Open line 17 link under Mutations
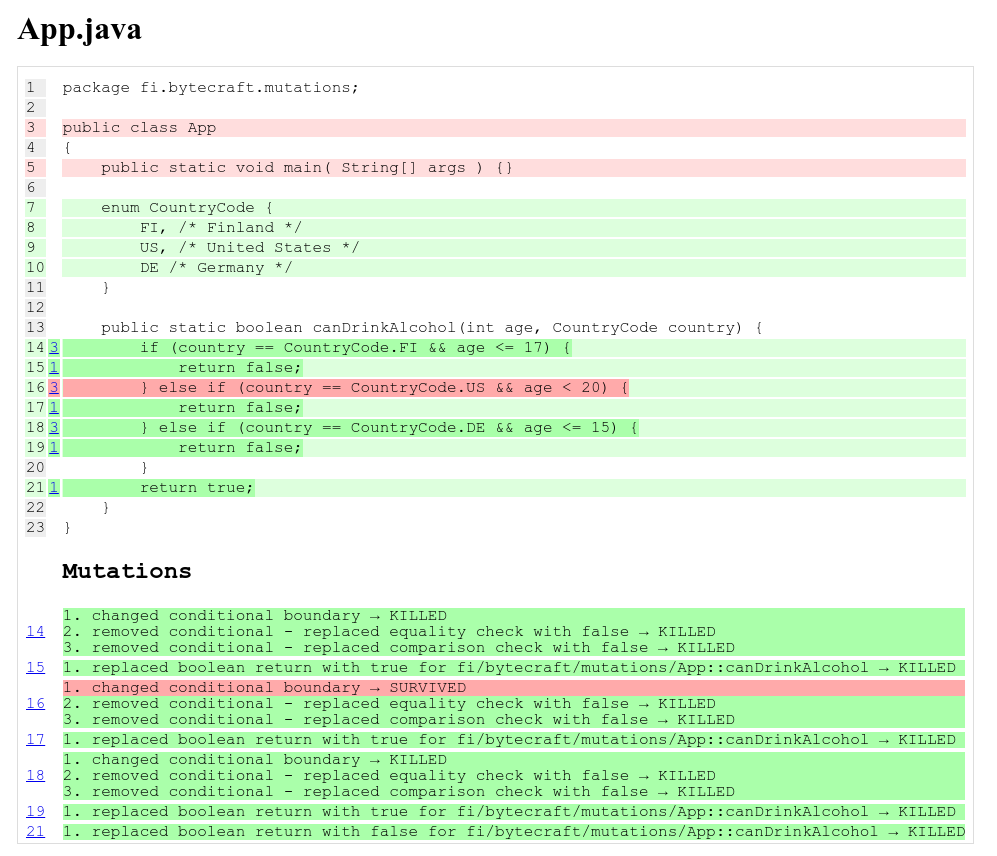 pyautogui.click(x=35, y=739)
